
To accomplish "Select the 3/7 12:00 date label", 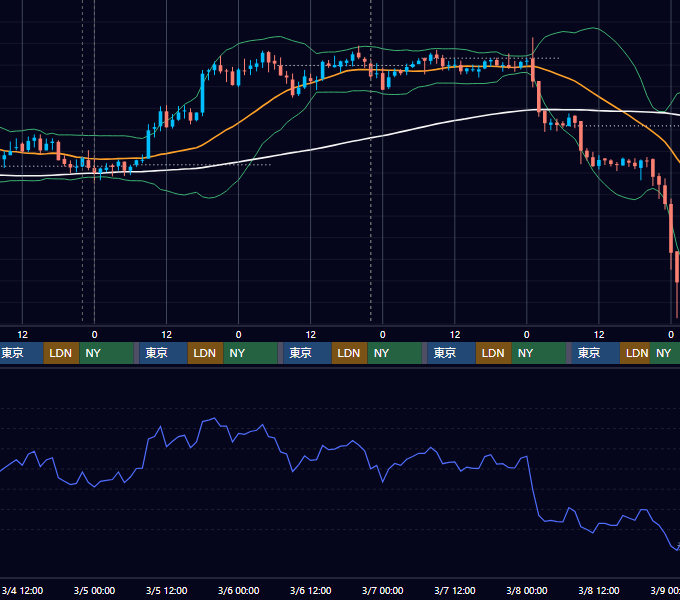I will click(454, 590).
